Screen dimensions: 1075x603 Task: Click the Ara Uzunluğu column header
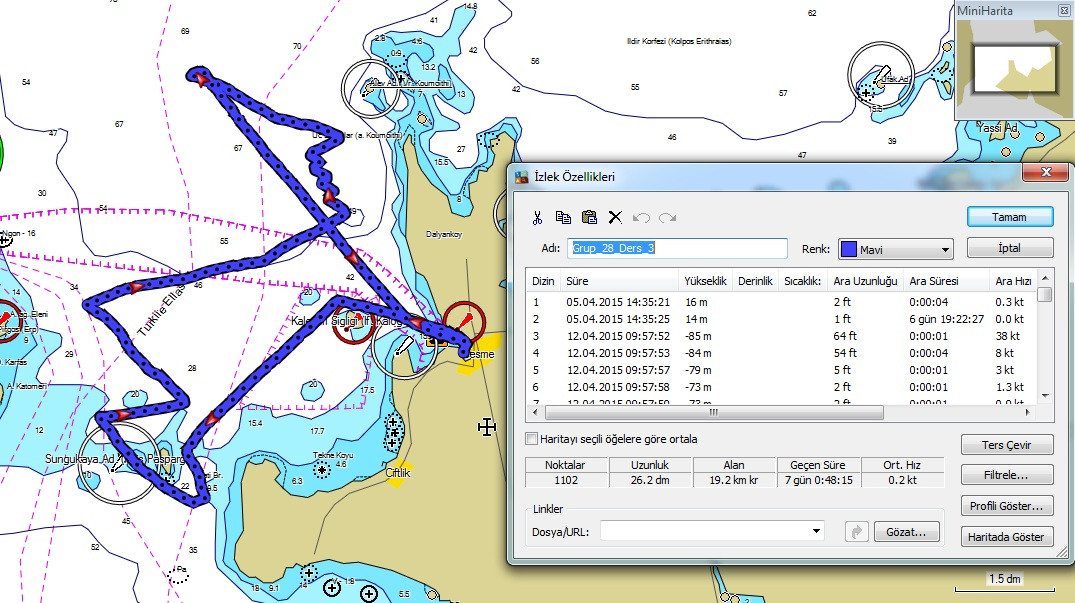865,281
